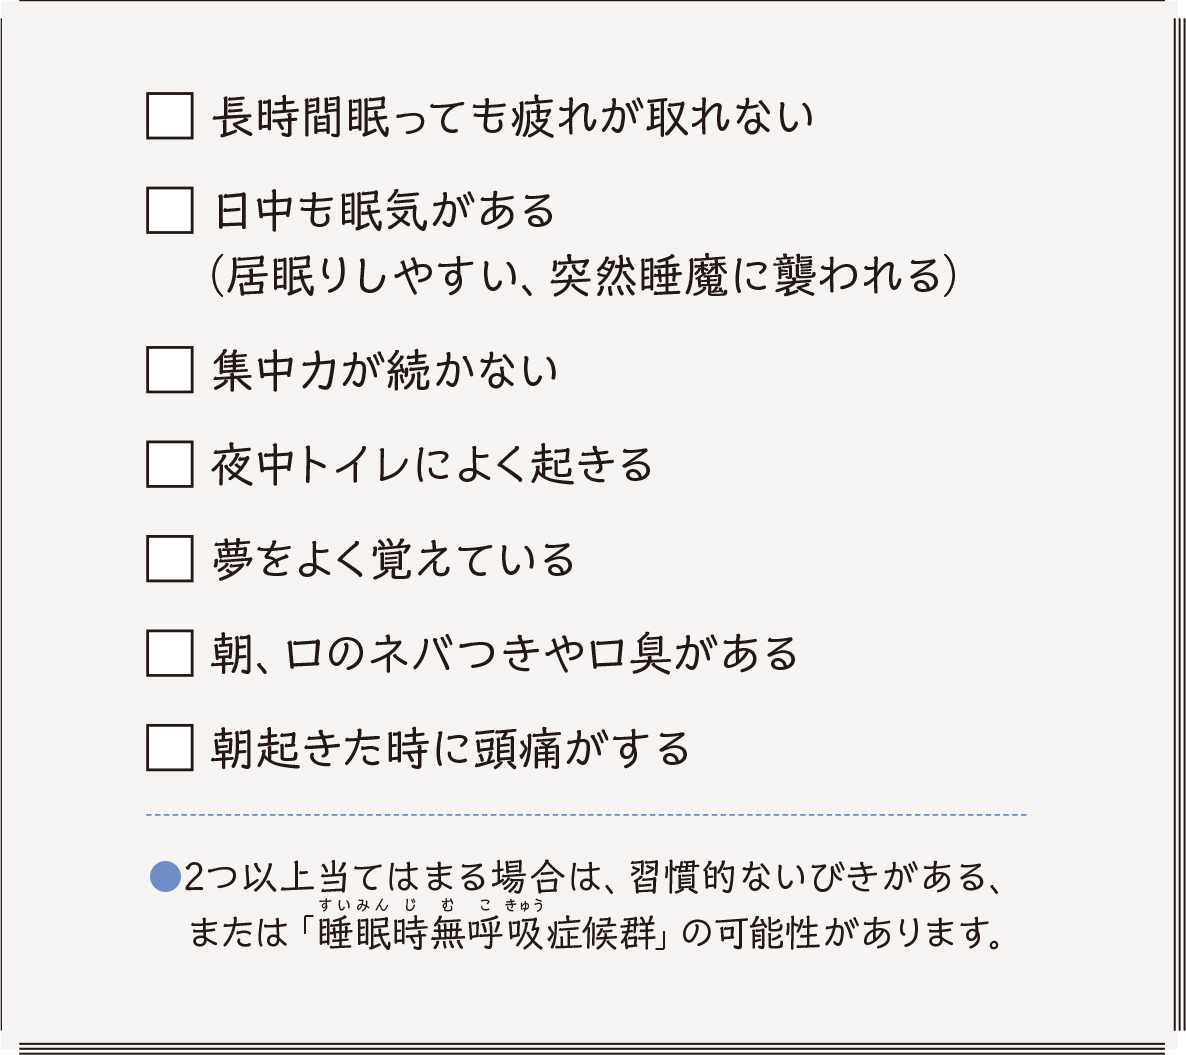Tick the 日中も眠気がある checkbox
This screenshot has width=1186, height=1055.
click(170, 210)
